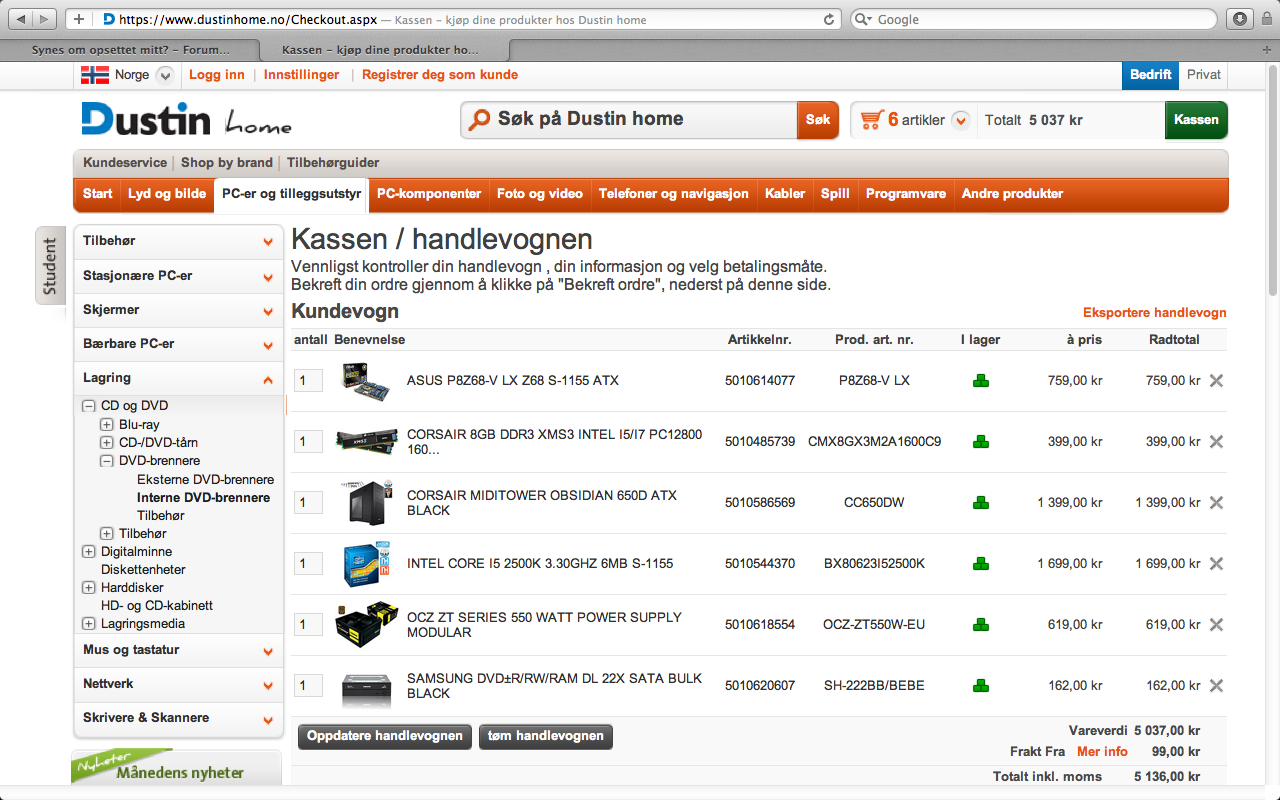Open CORSAIR RAM product thumbnail
This screenshot has height=800, width=1280.
[365, 441]
